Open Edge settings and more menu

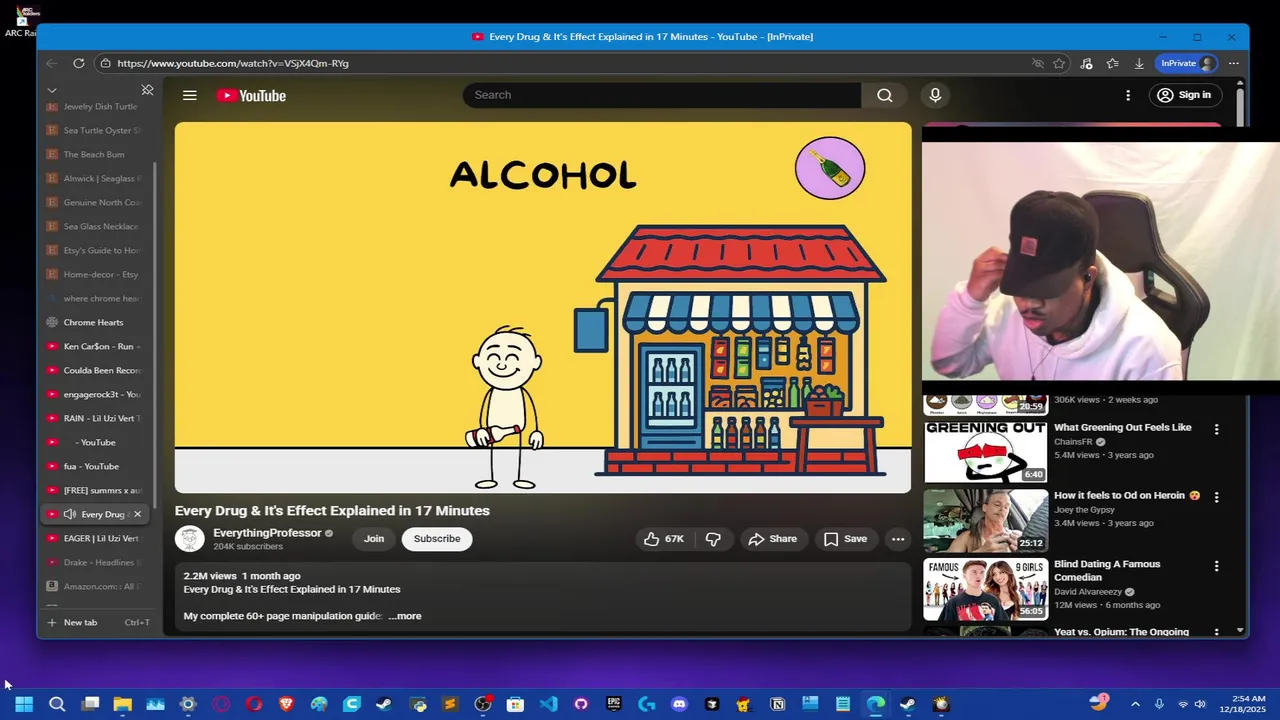tap(1234, 63)
